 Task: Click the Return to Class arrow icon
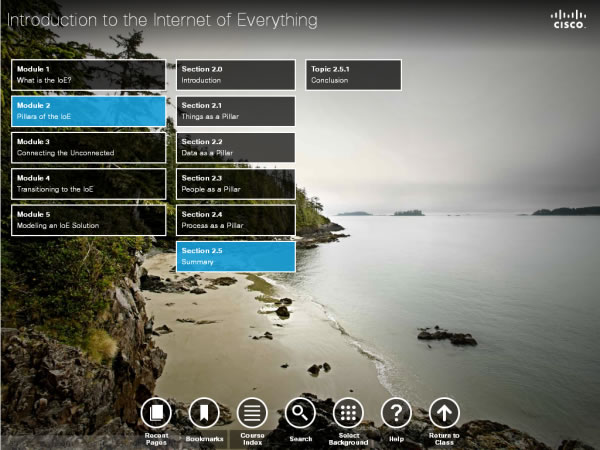pos(444,412)
